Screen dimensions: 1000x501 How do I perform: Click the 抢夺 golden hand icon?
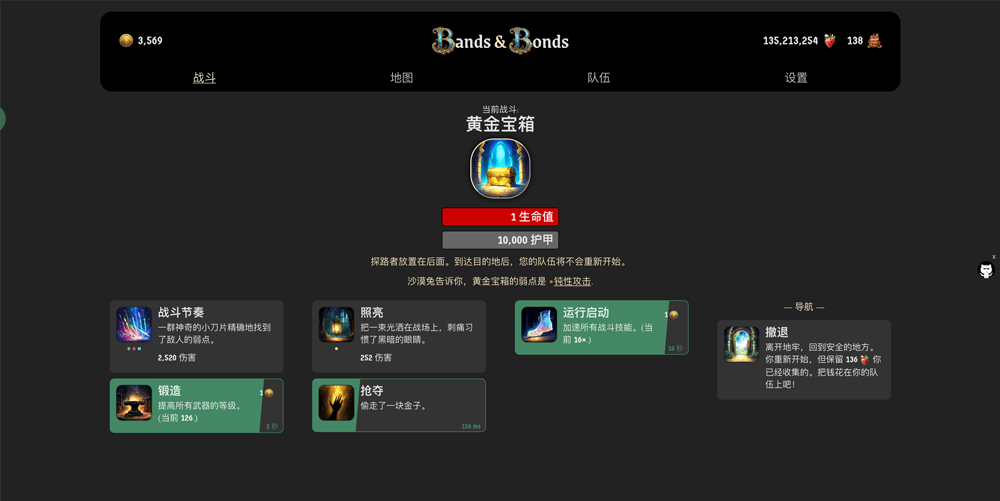tap(336, 402)
